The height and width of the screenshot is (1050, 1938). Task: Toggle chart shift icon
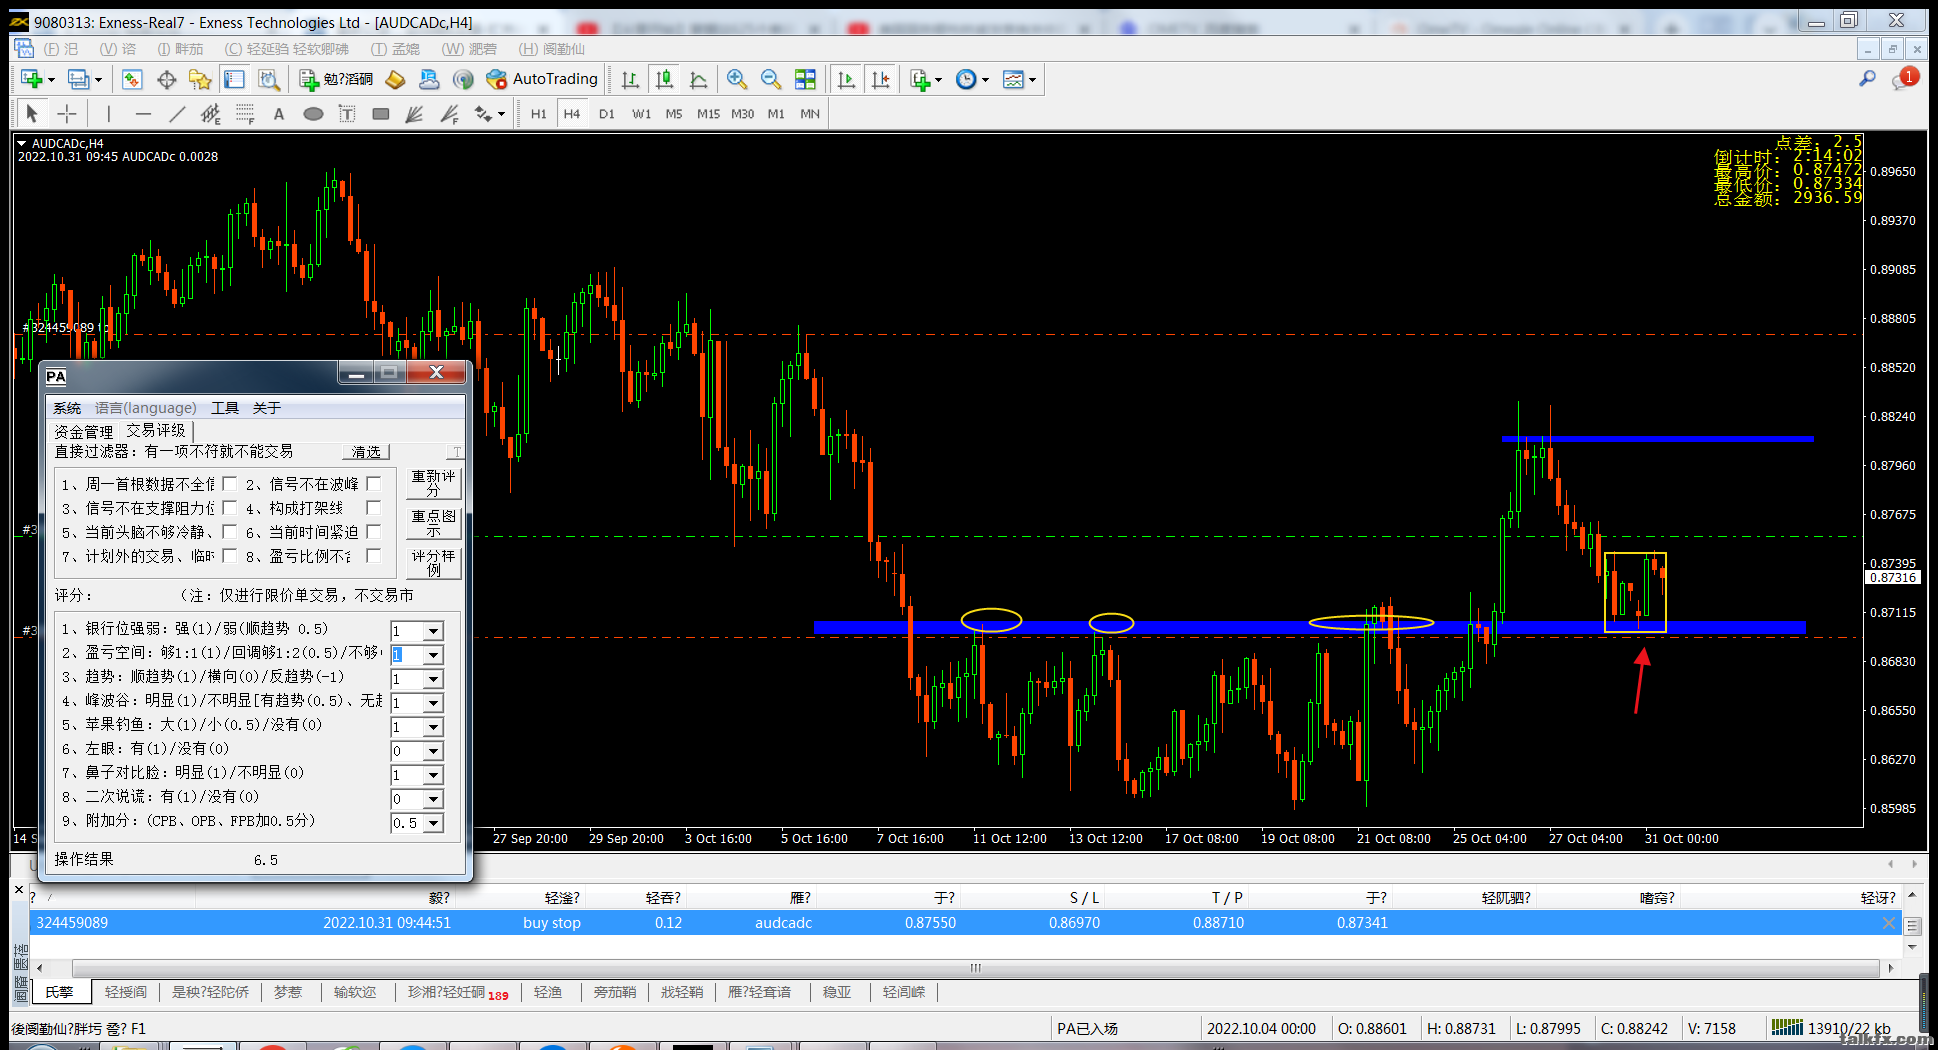coord(880,79)
